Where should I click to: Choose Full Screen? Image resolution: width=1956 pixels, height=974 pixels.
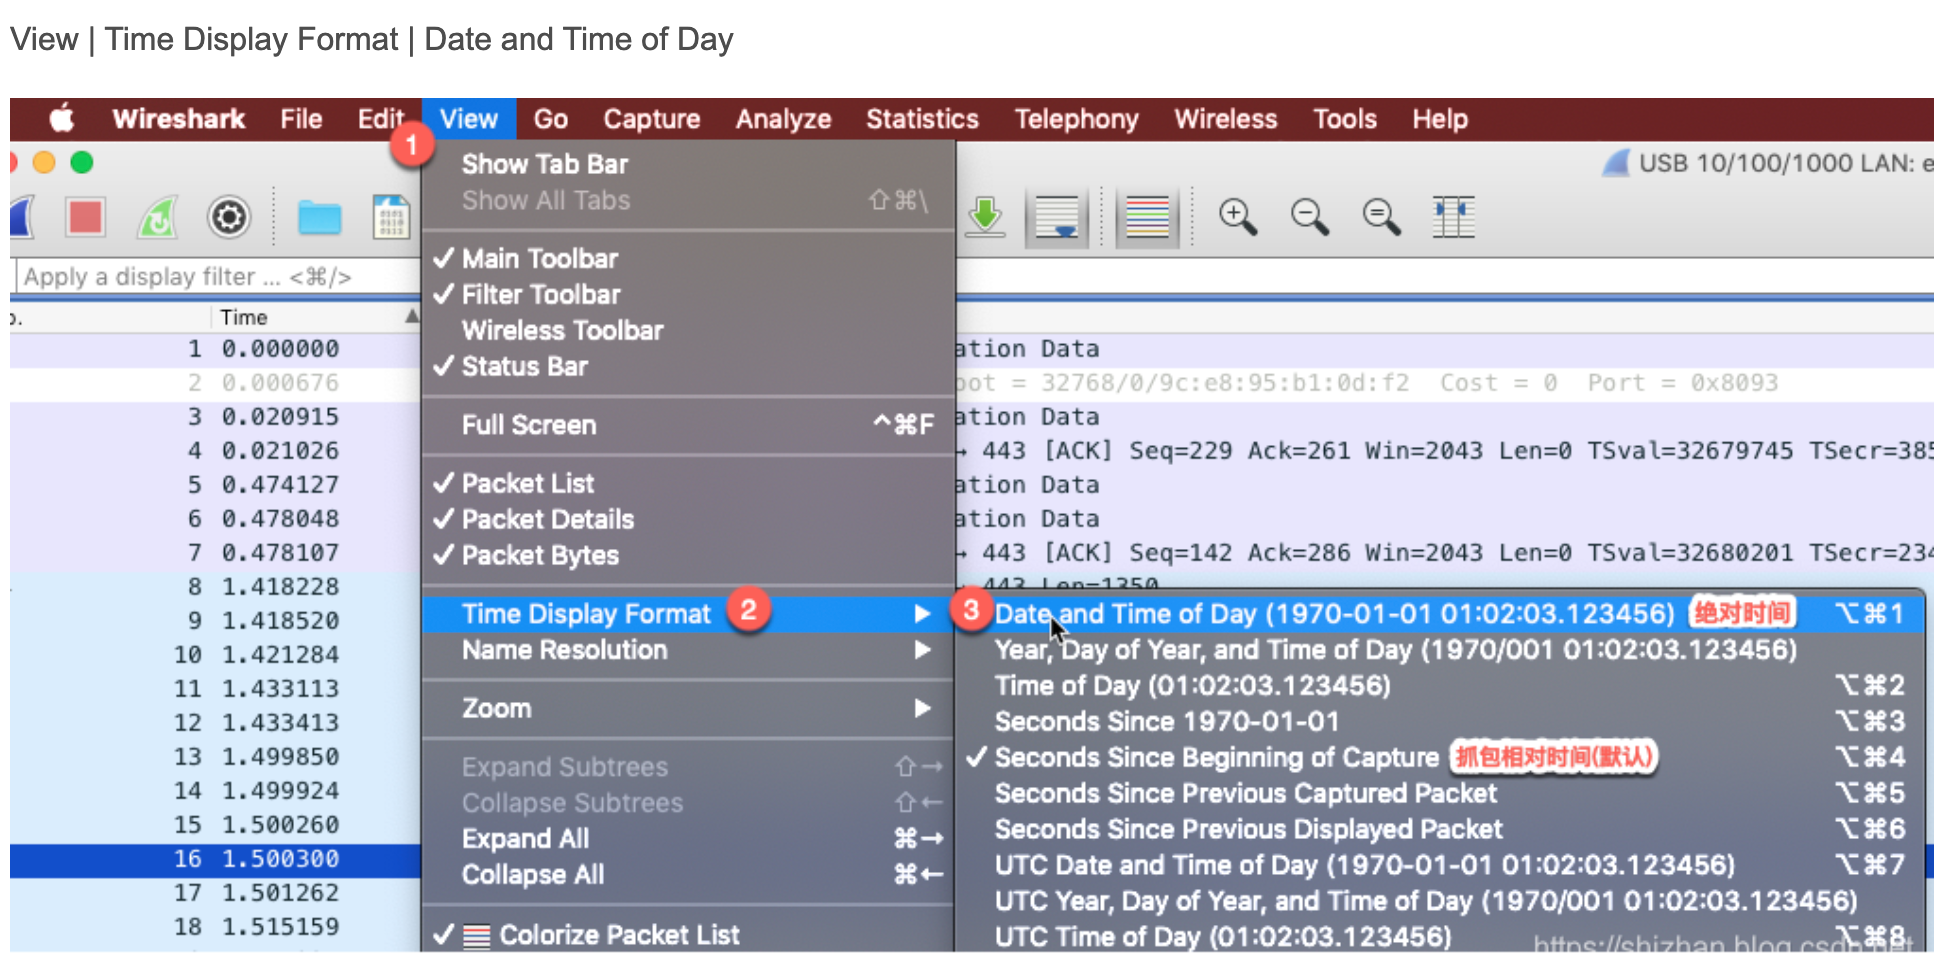[x=688, y=425]
